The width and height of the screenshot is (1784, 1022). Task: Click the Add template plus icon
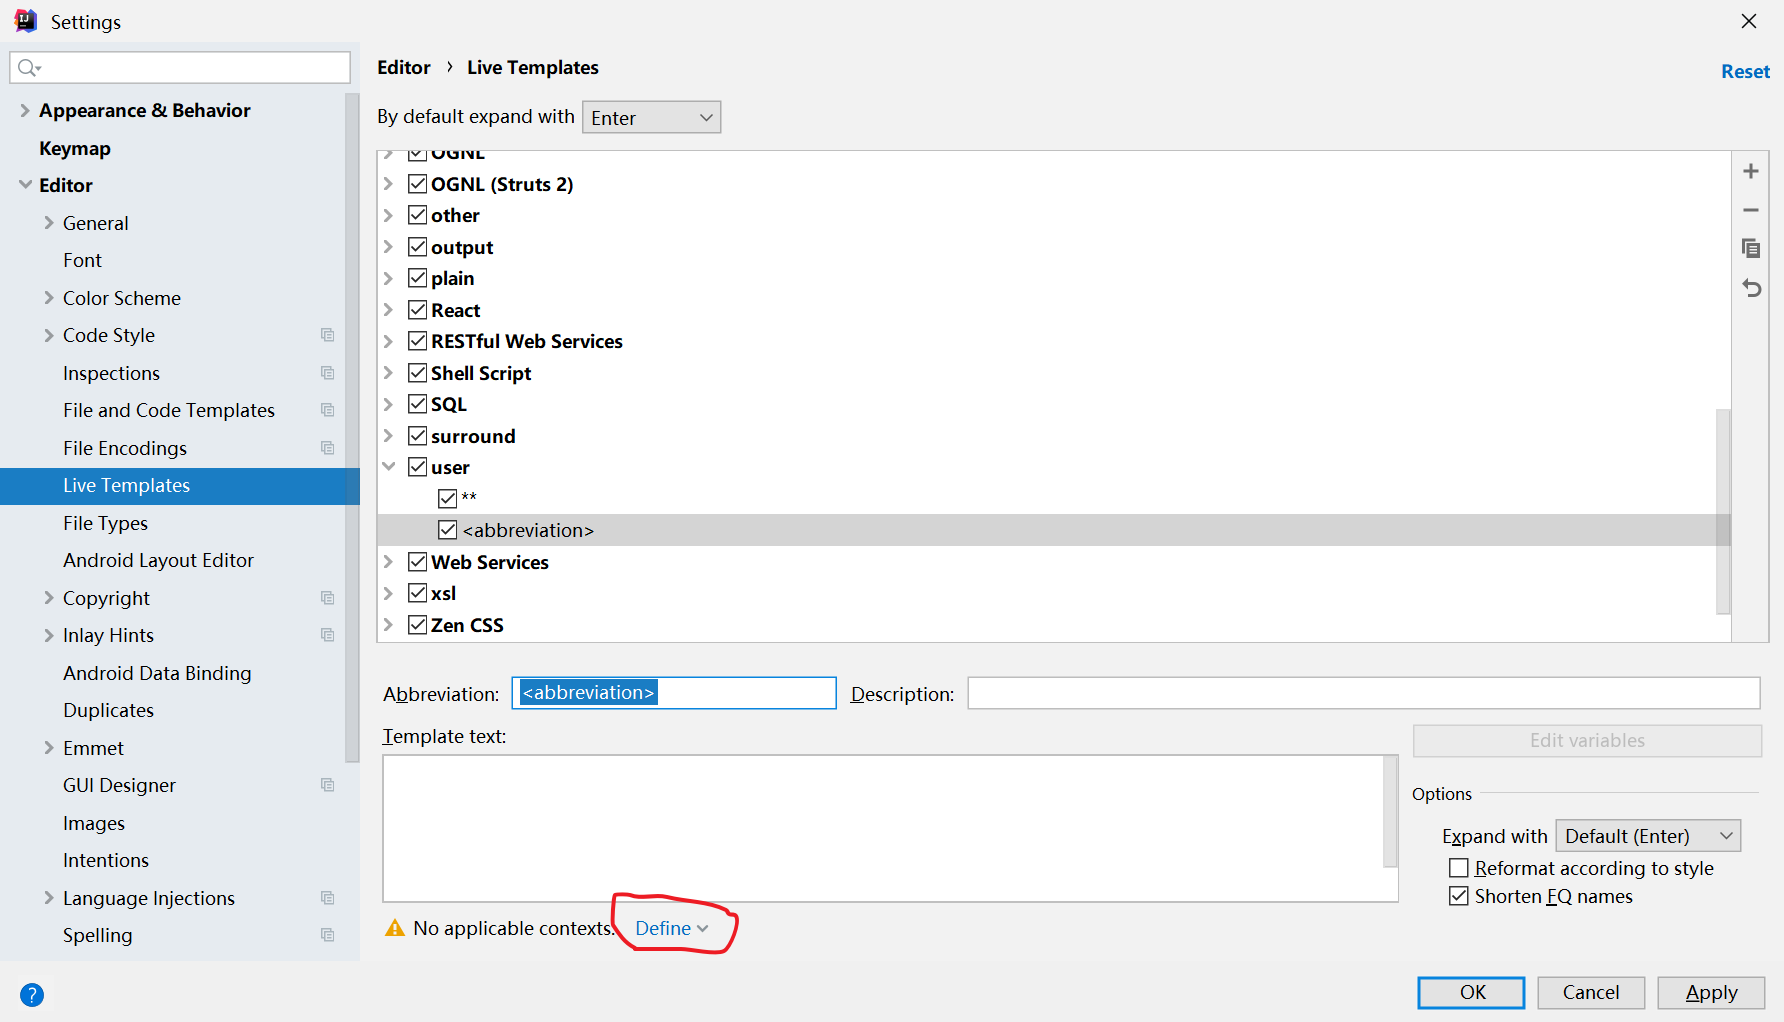tap(1750, 171)
